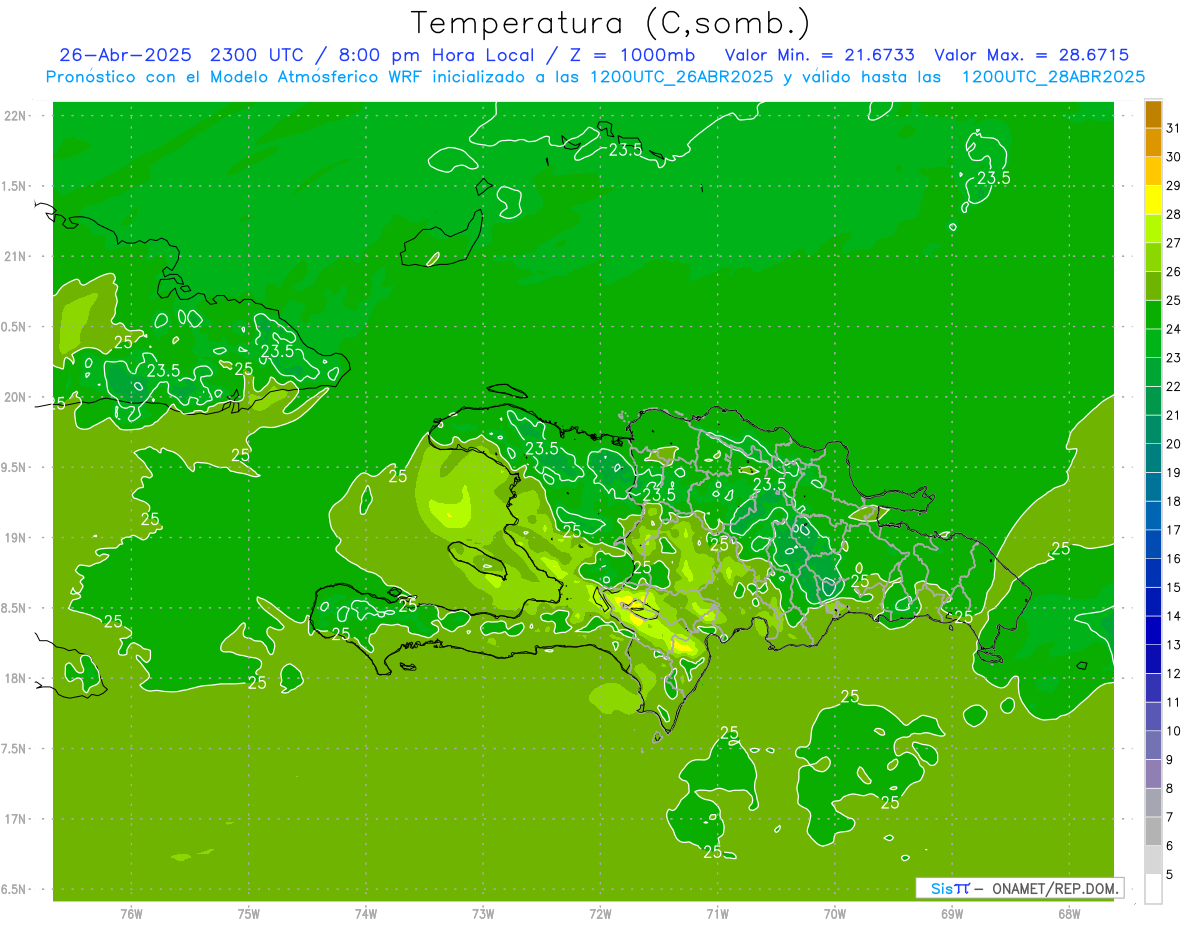Viewport: 1200px width, 927px height.
Task: Click the 69W longitude axis label
Action: click(x=952, y=913)
